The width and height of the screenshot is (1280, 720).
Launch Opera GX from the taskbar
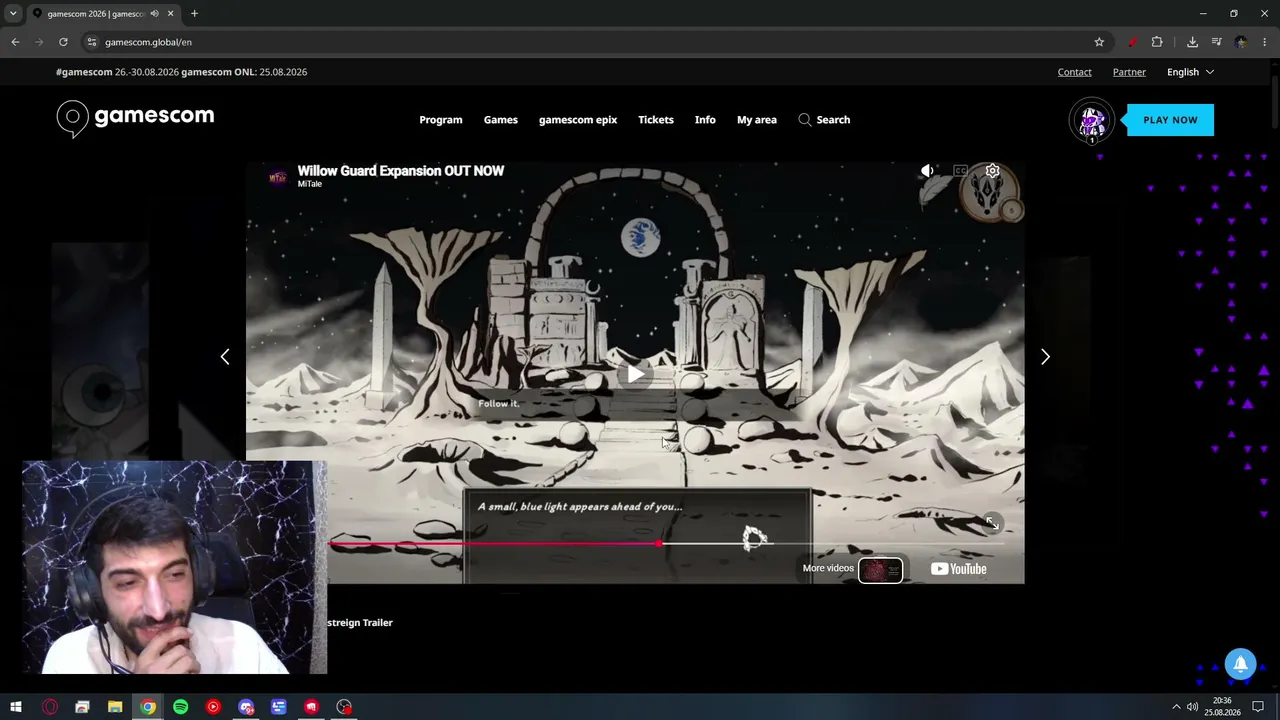tap(50, 707)
